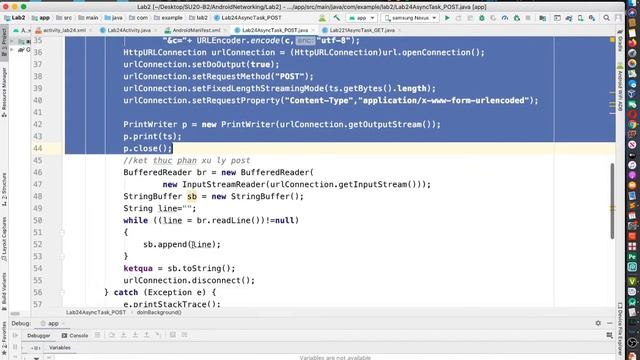
Task: Open the Debug panel settings gear
Action: pos(598,323)
